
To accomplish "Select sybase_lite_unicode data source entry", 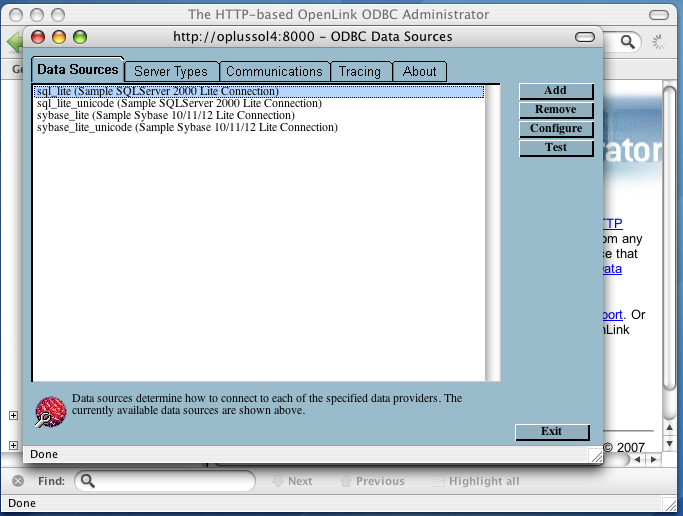I will point(186,128).
